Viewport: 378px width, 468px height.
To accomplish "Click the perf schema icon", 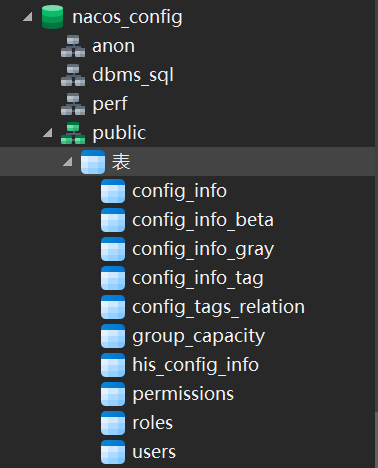I will (x=73, y=104).
